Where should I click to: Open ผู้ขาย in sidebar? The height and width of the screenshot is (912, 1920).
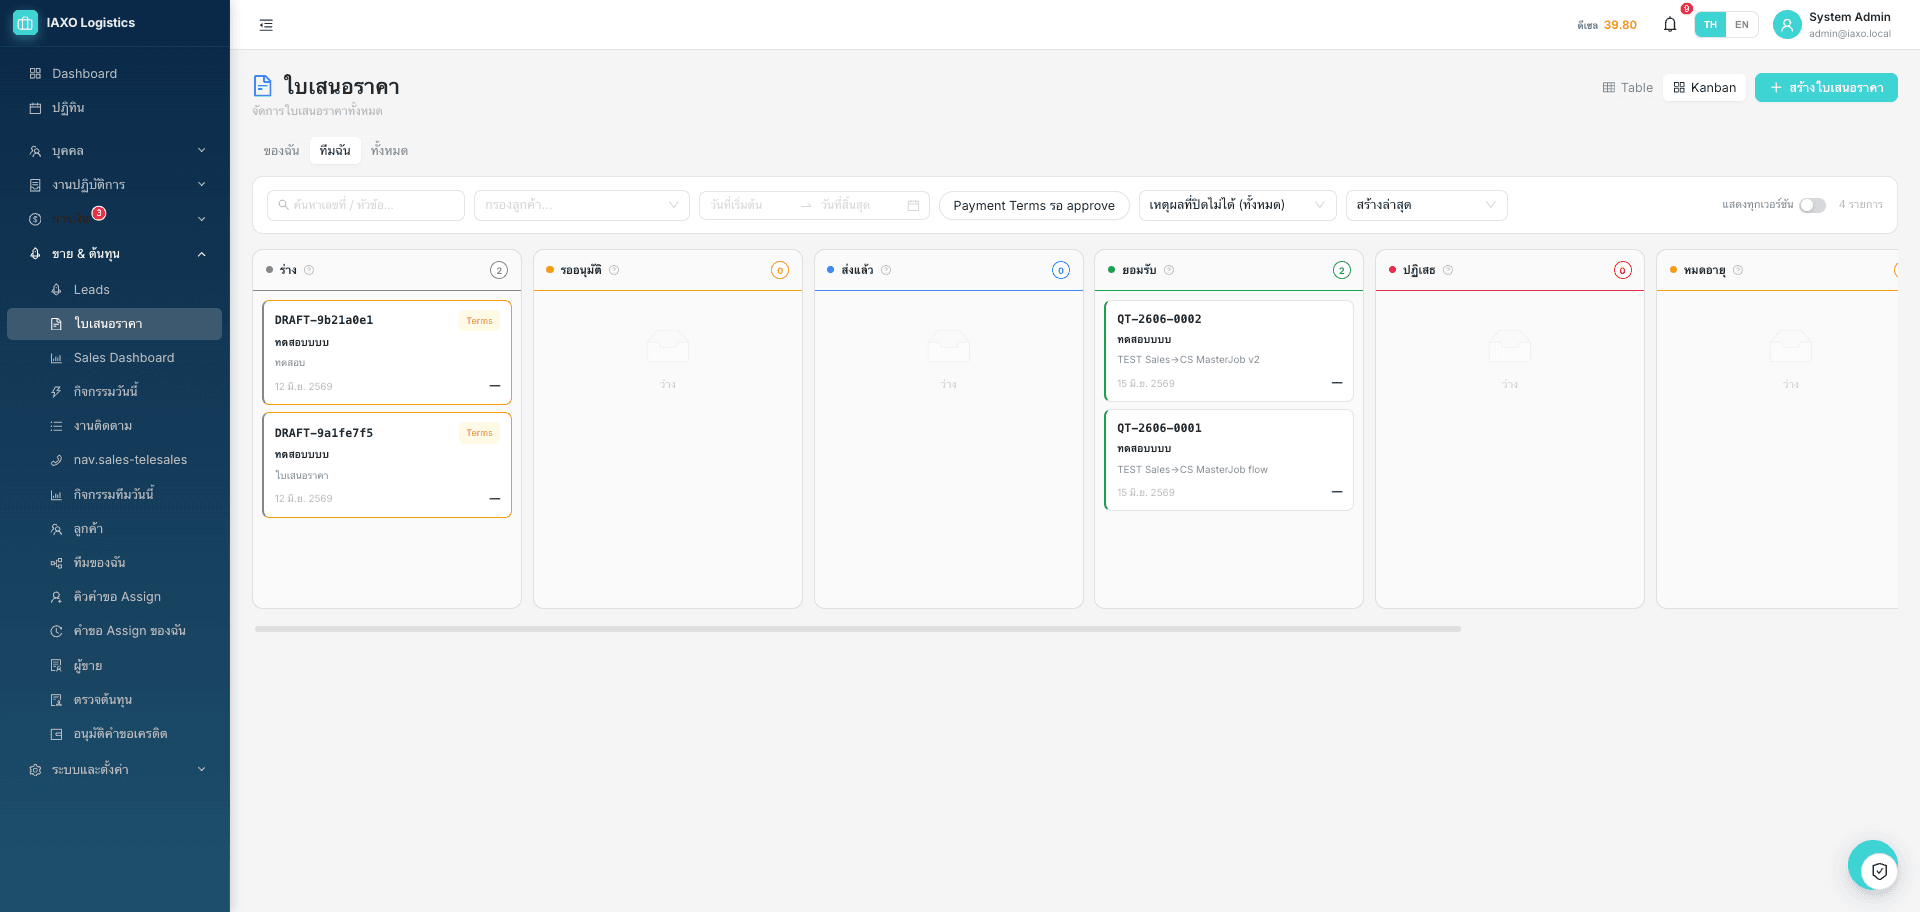click(x=115, y=666)
